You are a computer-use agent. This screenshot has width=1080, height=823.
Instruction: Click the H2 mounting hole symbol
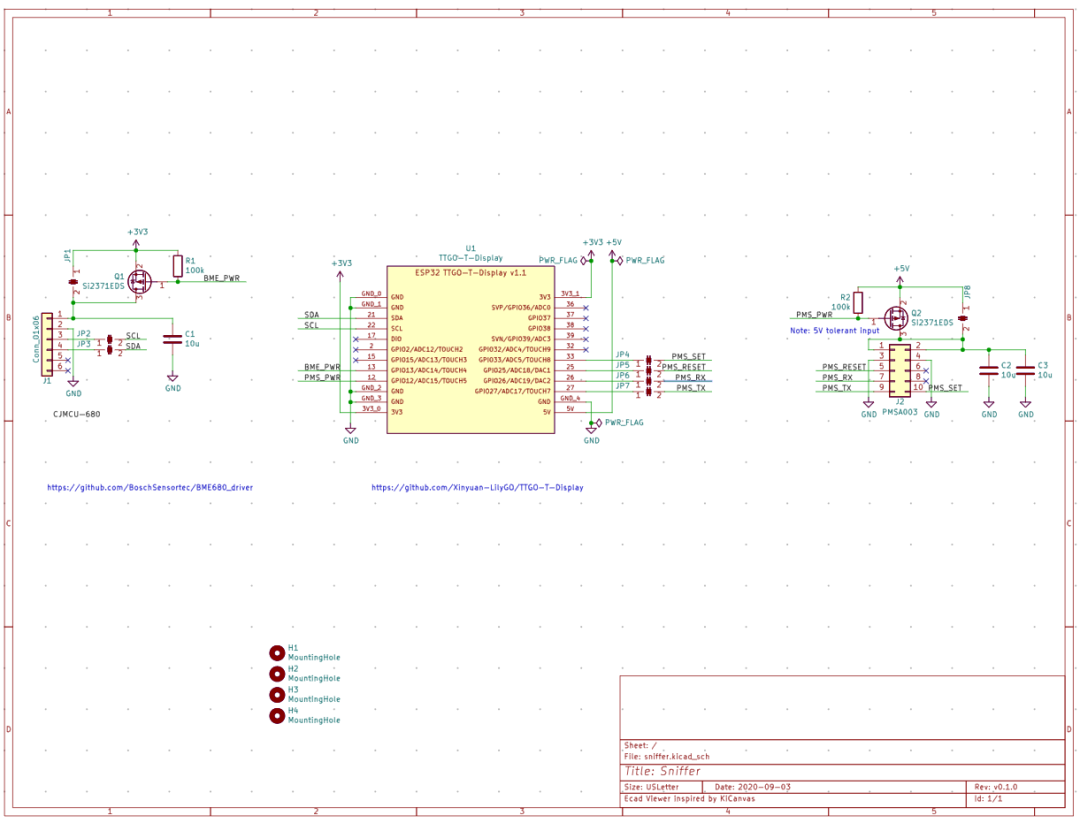pos(277,674)
